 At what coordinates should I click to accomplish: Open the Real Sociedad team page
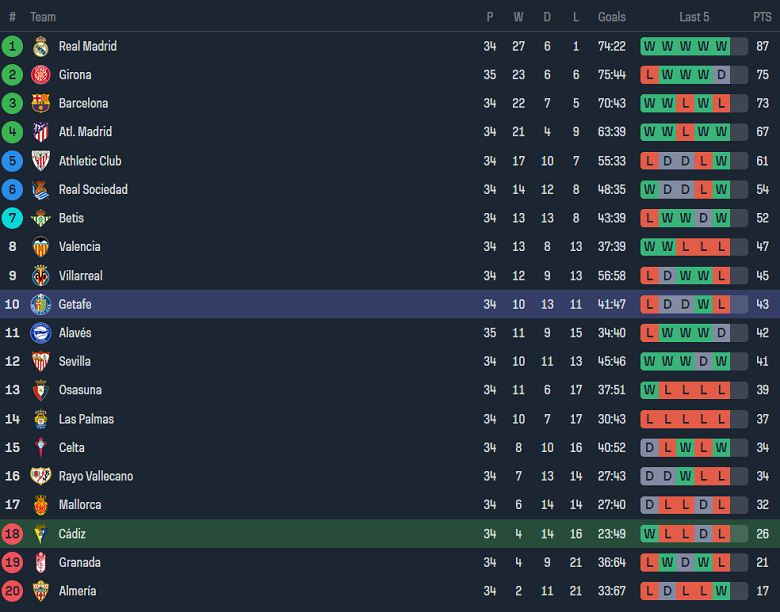pos(93,190)
